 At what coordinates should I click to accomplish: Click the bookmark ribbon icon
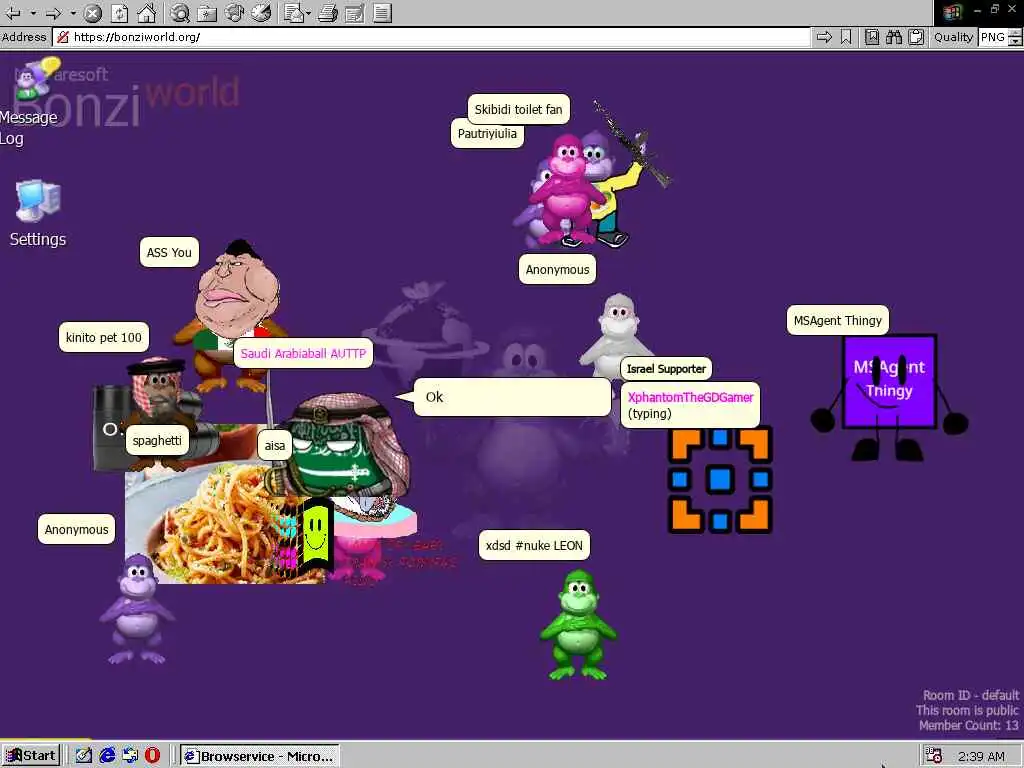pyautogui.click(x=846, y=37)
